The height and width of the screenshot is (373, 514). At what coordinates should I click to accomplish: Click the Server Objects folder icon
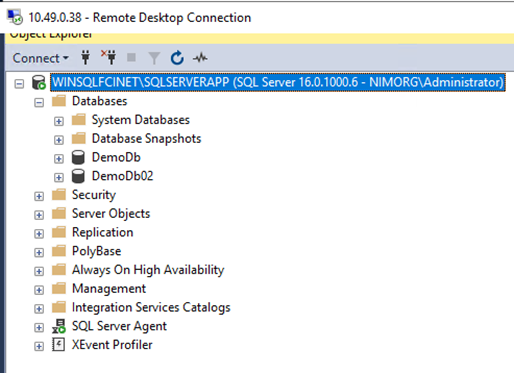point(59,213)
